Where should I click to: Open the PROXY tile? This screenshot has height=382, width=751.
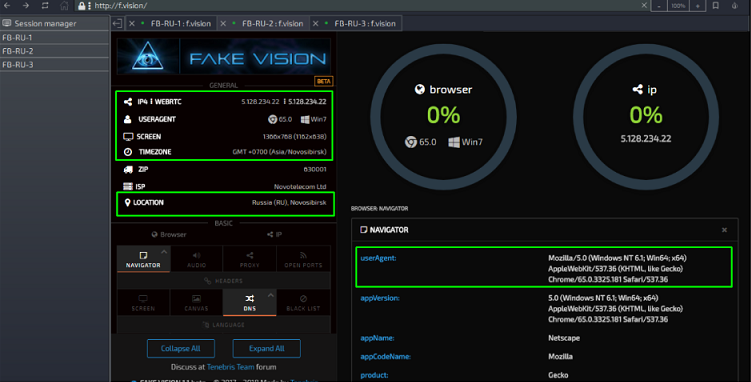coord(250,259)
